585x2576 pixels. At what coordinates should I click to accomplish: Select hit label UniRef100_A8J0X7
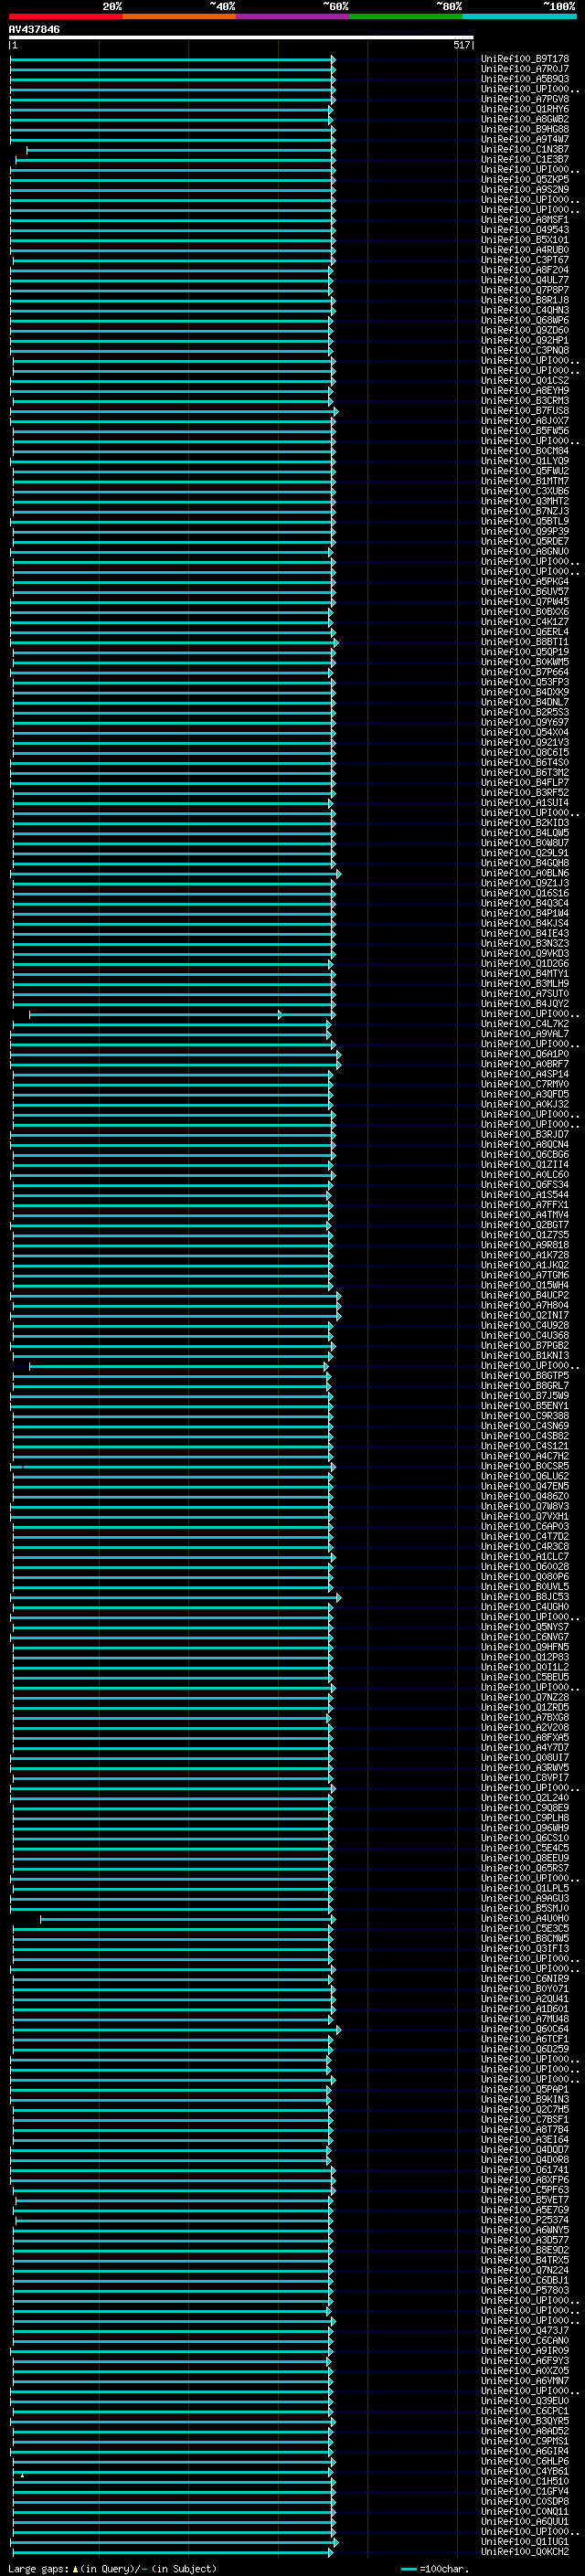click(x=525, y=420)
